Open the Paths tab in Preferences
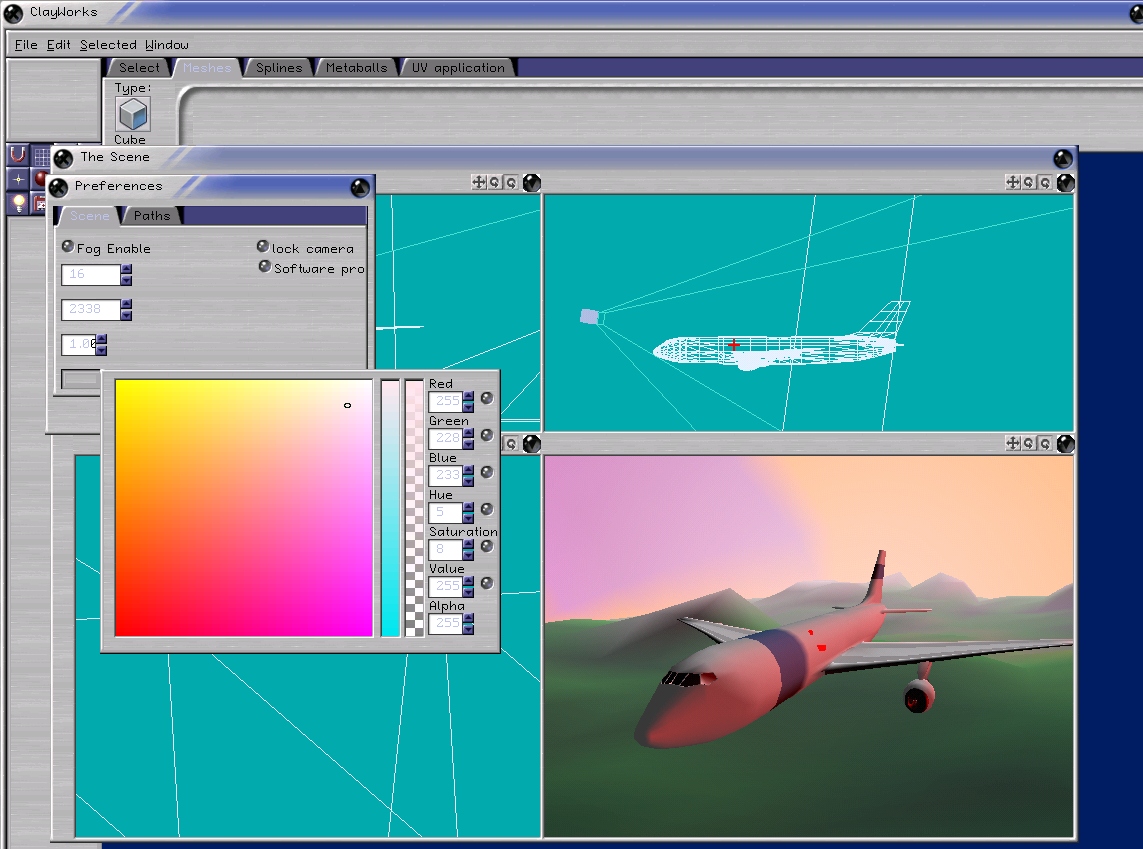1143x849 pixels. point(152,216)
